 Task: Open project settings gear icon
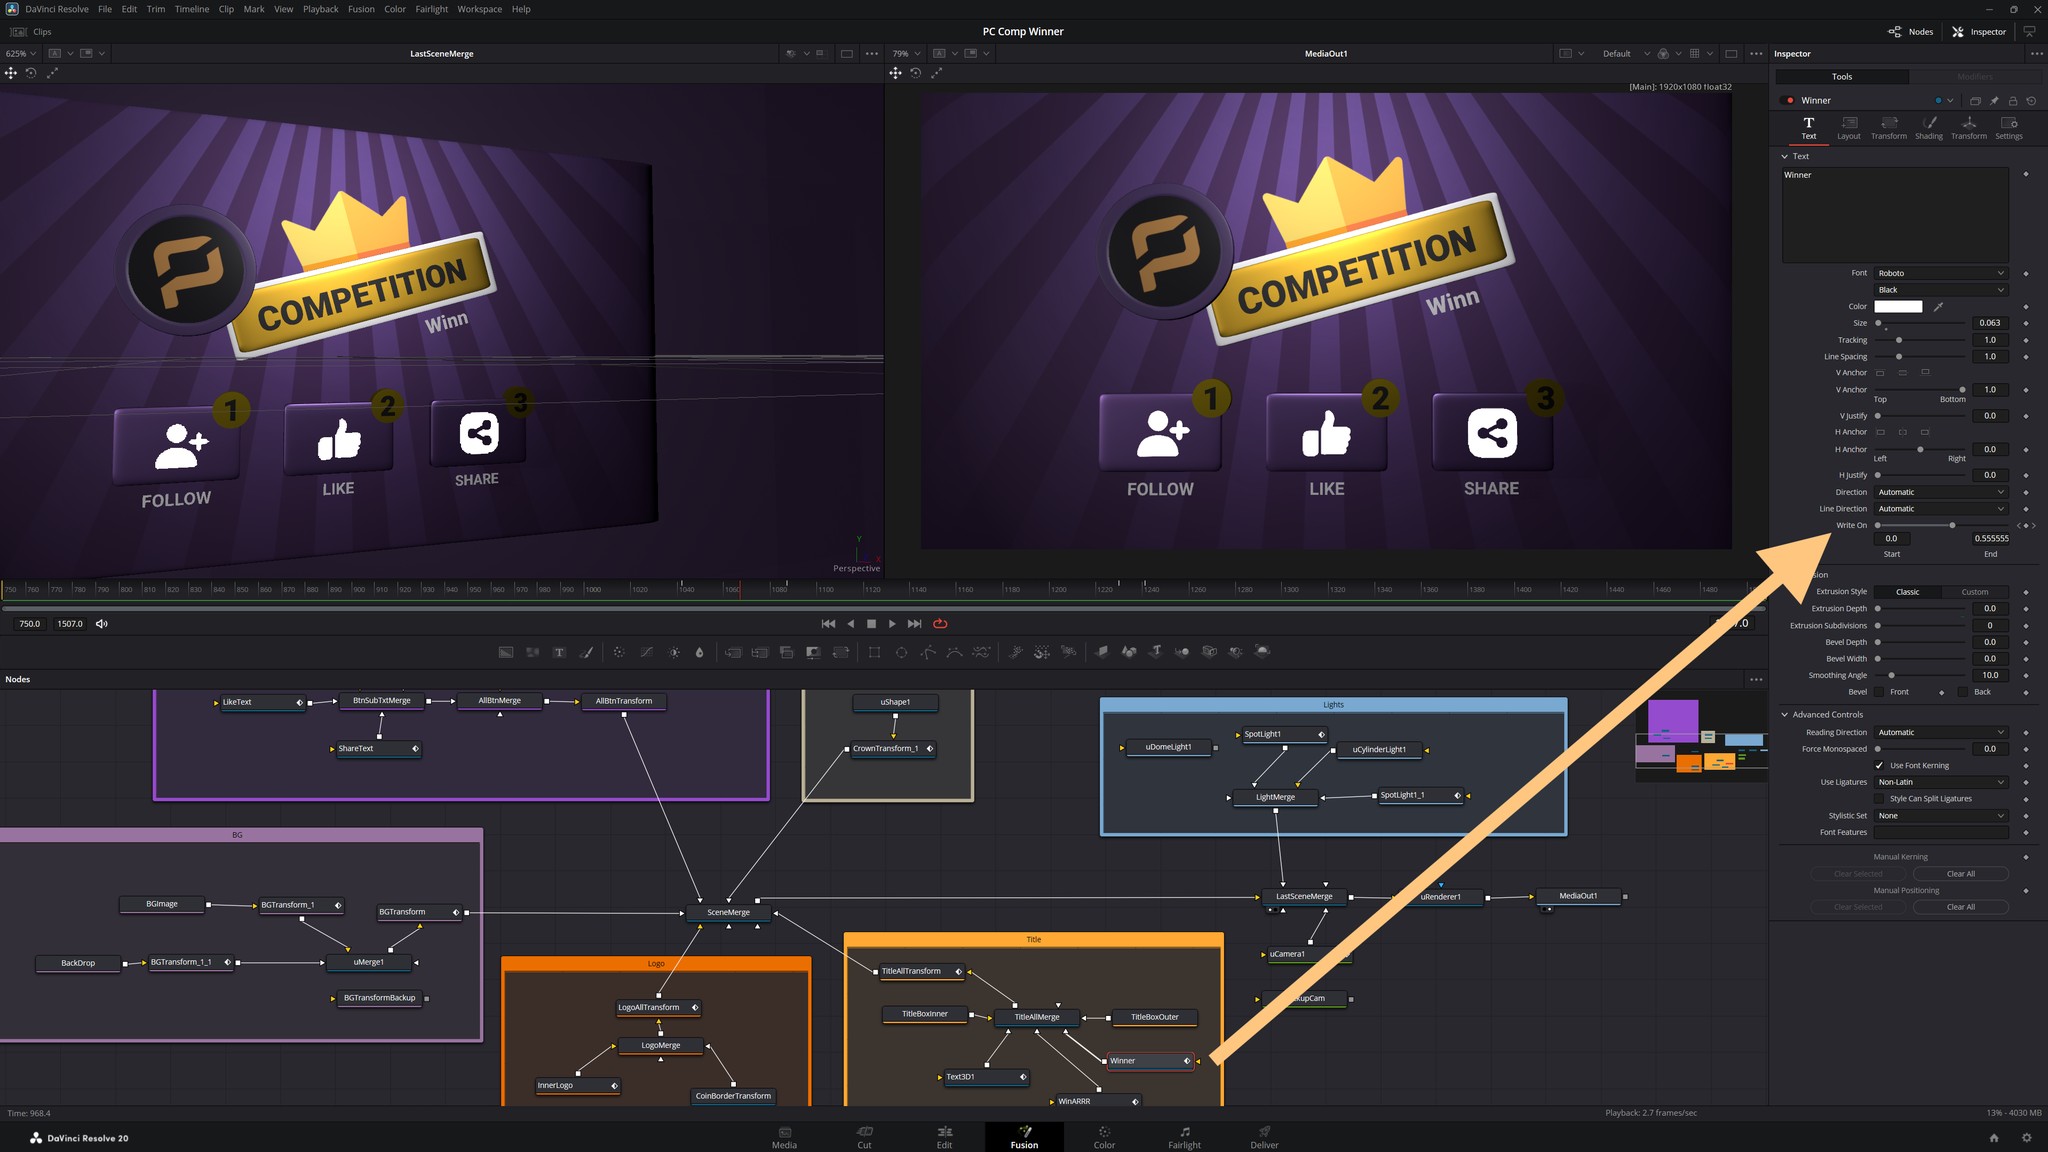pos(2027,1138)
